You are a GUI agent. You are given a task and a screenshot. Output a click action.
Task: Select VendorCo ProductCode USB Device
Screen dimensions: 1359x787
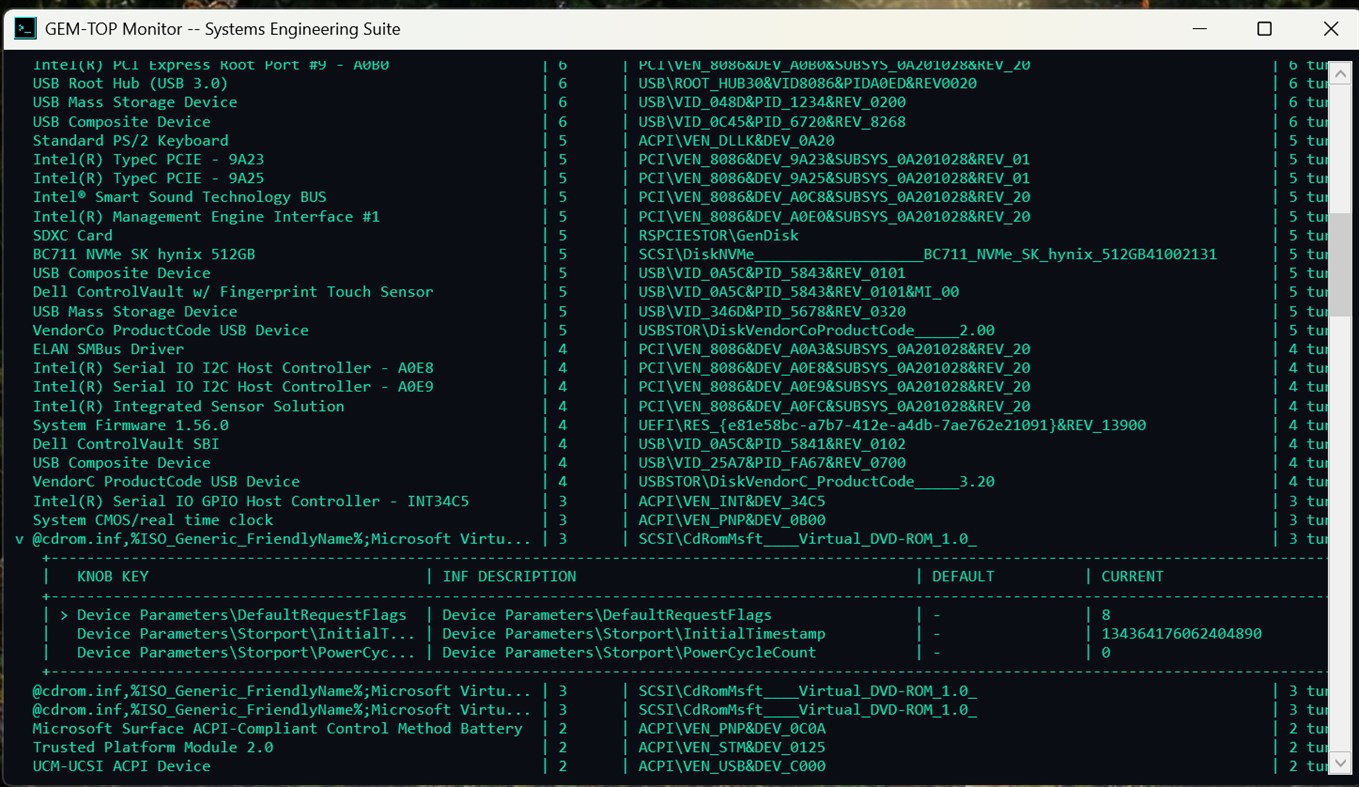point(170,331)
